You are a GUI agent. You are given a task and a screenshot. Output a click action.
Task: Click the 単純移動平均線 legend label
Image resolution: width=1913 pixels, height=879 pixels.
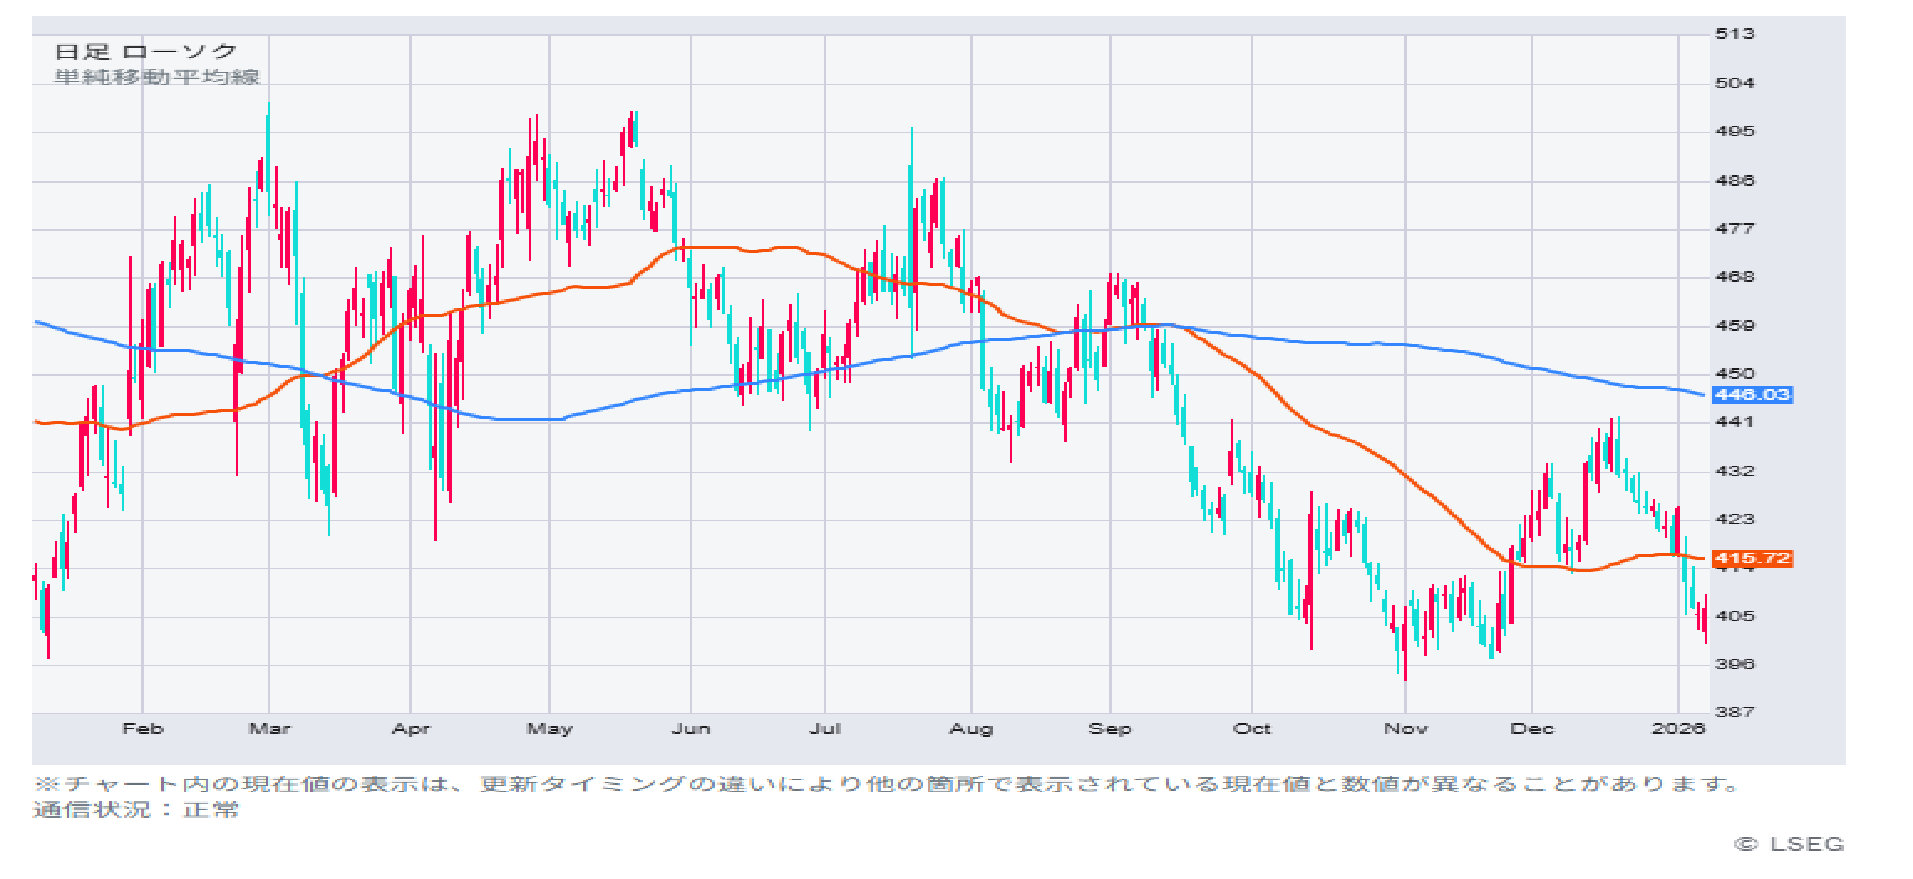[x=157, y=77]
